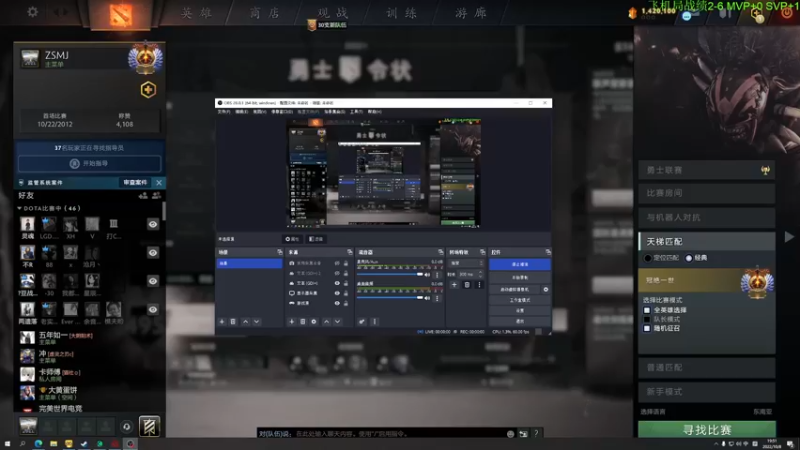Add a scene with plus icon
The height and width of the screenshot is (450, 800).
click(x=222, y=322)
